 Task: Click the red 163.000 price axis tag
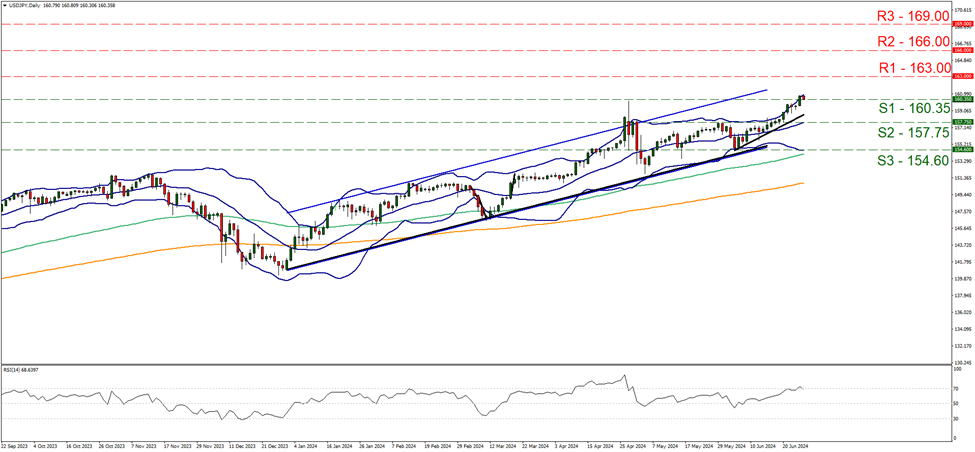[x=963, y=76]
